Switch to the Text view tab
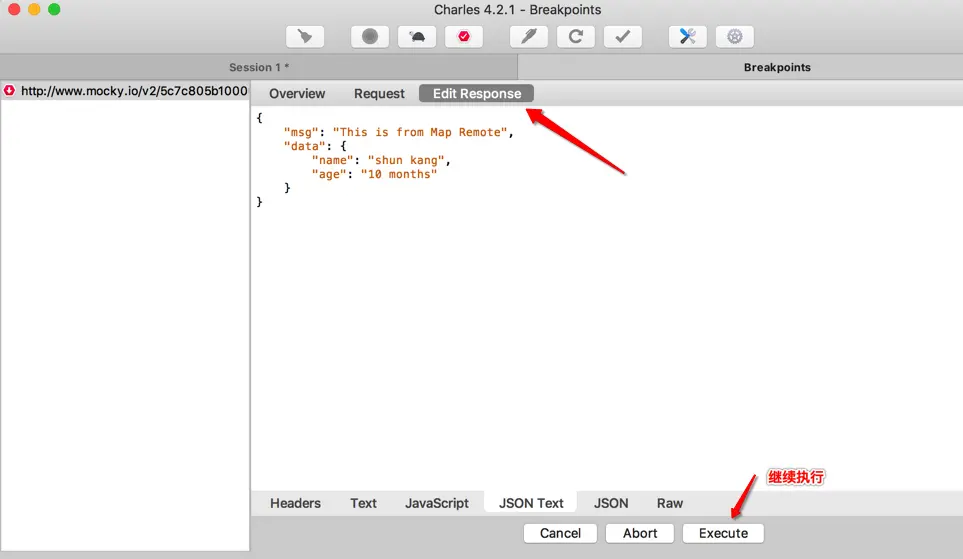 pyautogui.click(x=363, y=503)
